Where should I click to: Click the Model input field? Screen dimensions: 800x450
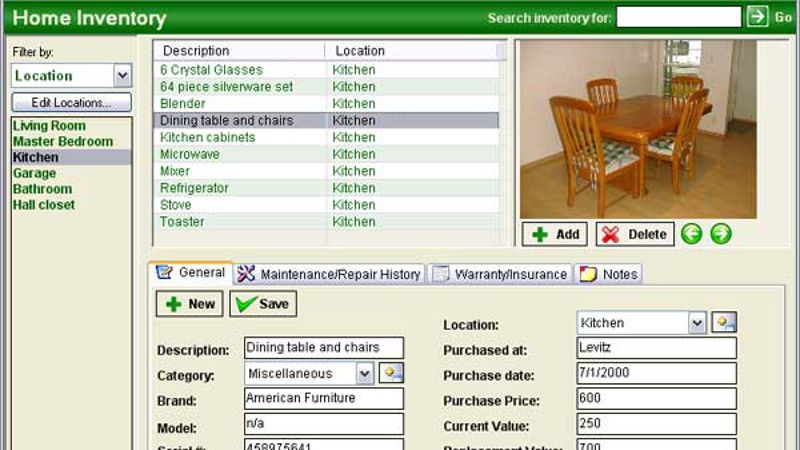323,423
